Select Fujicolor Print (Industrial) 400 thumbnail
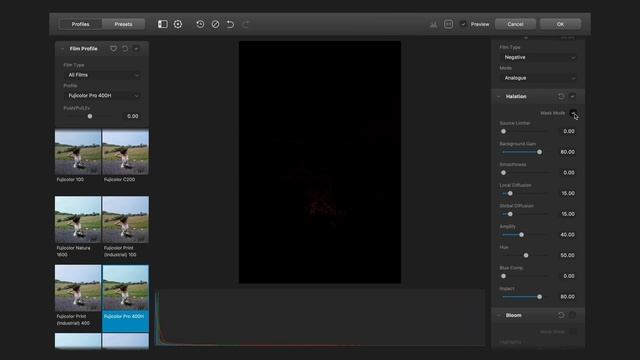The height and width of the screenshot is (360, 640). [x=78, y=288]
